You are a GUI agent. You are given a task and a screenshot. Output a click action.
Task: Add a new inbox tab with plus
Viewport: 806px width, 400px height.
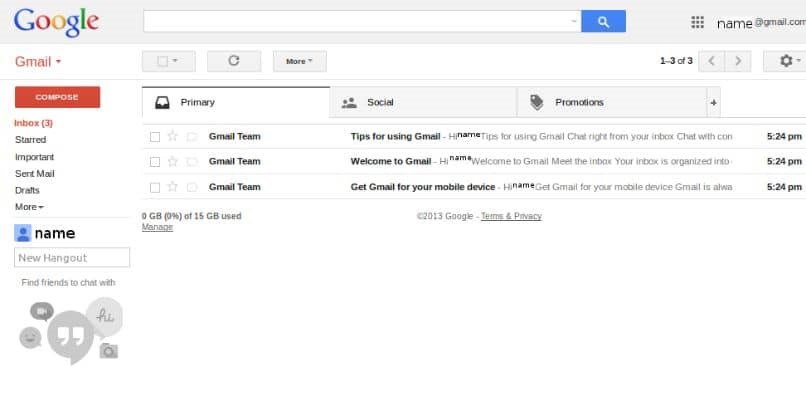tap(713, 102)
